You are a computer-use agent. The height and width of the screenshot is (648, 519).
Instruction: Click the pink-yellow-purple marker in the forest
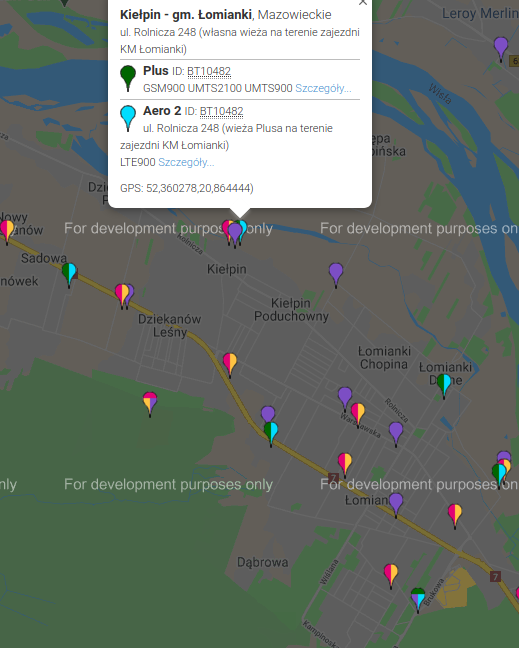150,404
